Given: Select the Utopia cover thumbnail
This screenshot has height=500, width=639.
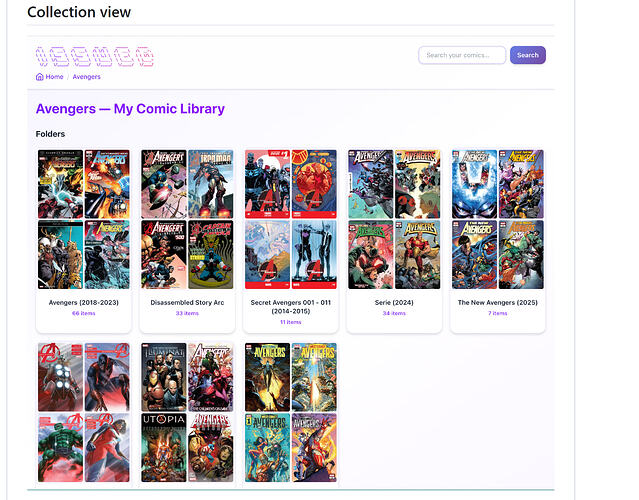Looking at the screenshot, I should (x=164, y=447).
